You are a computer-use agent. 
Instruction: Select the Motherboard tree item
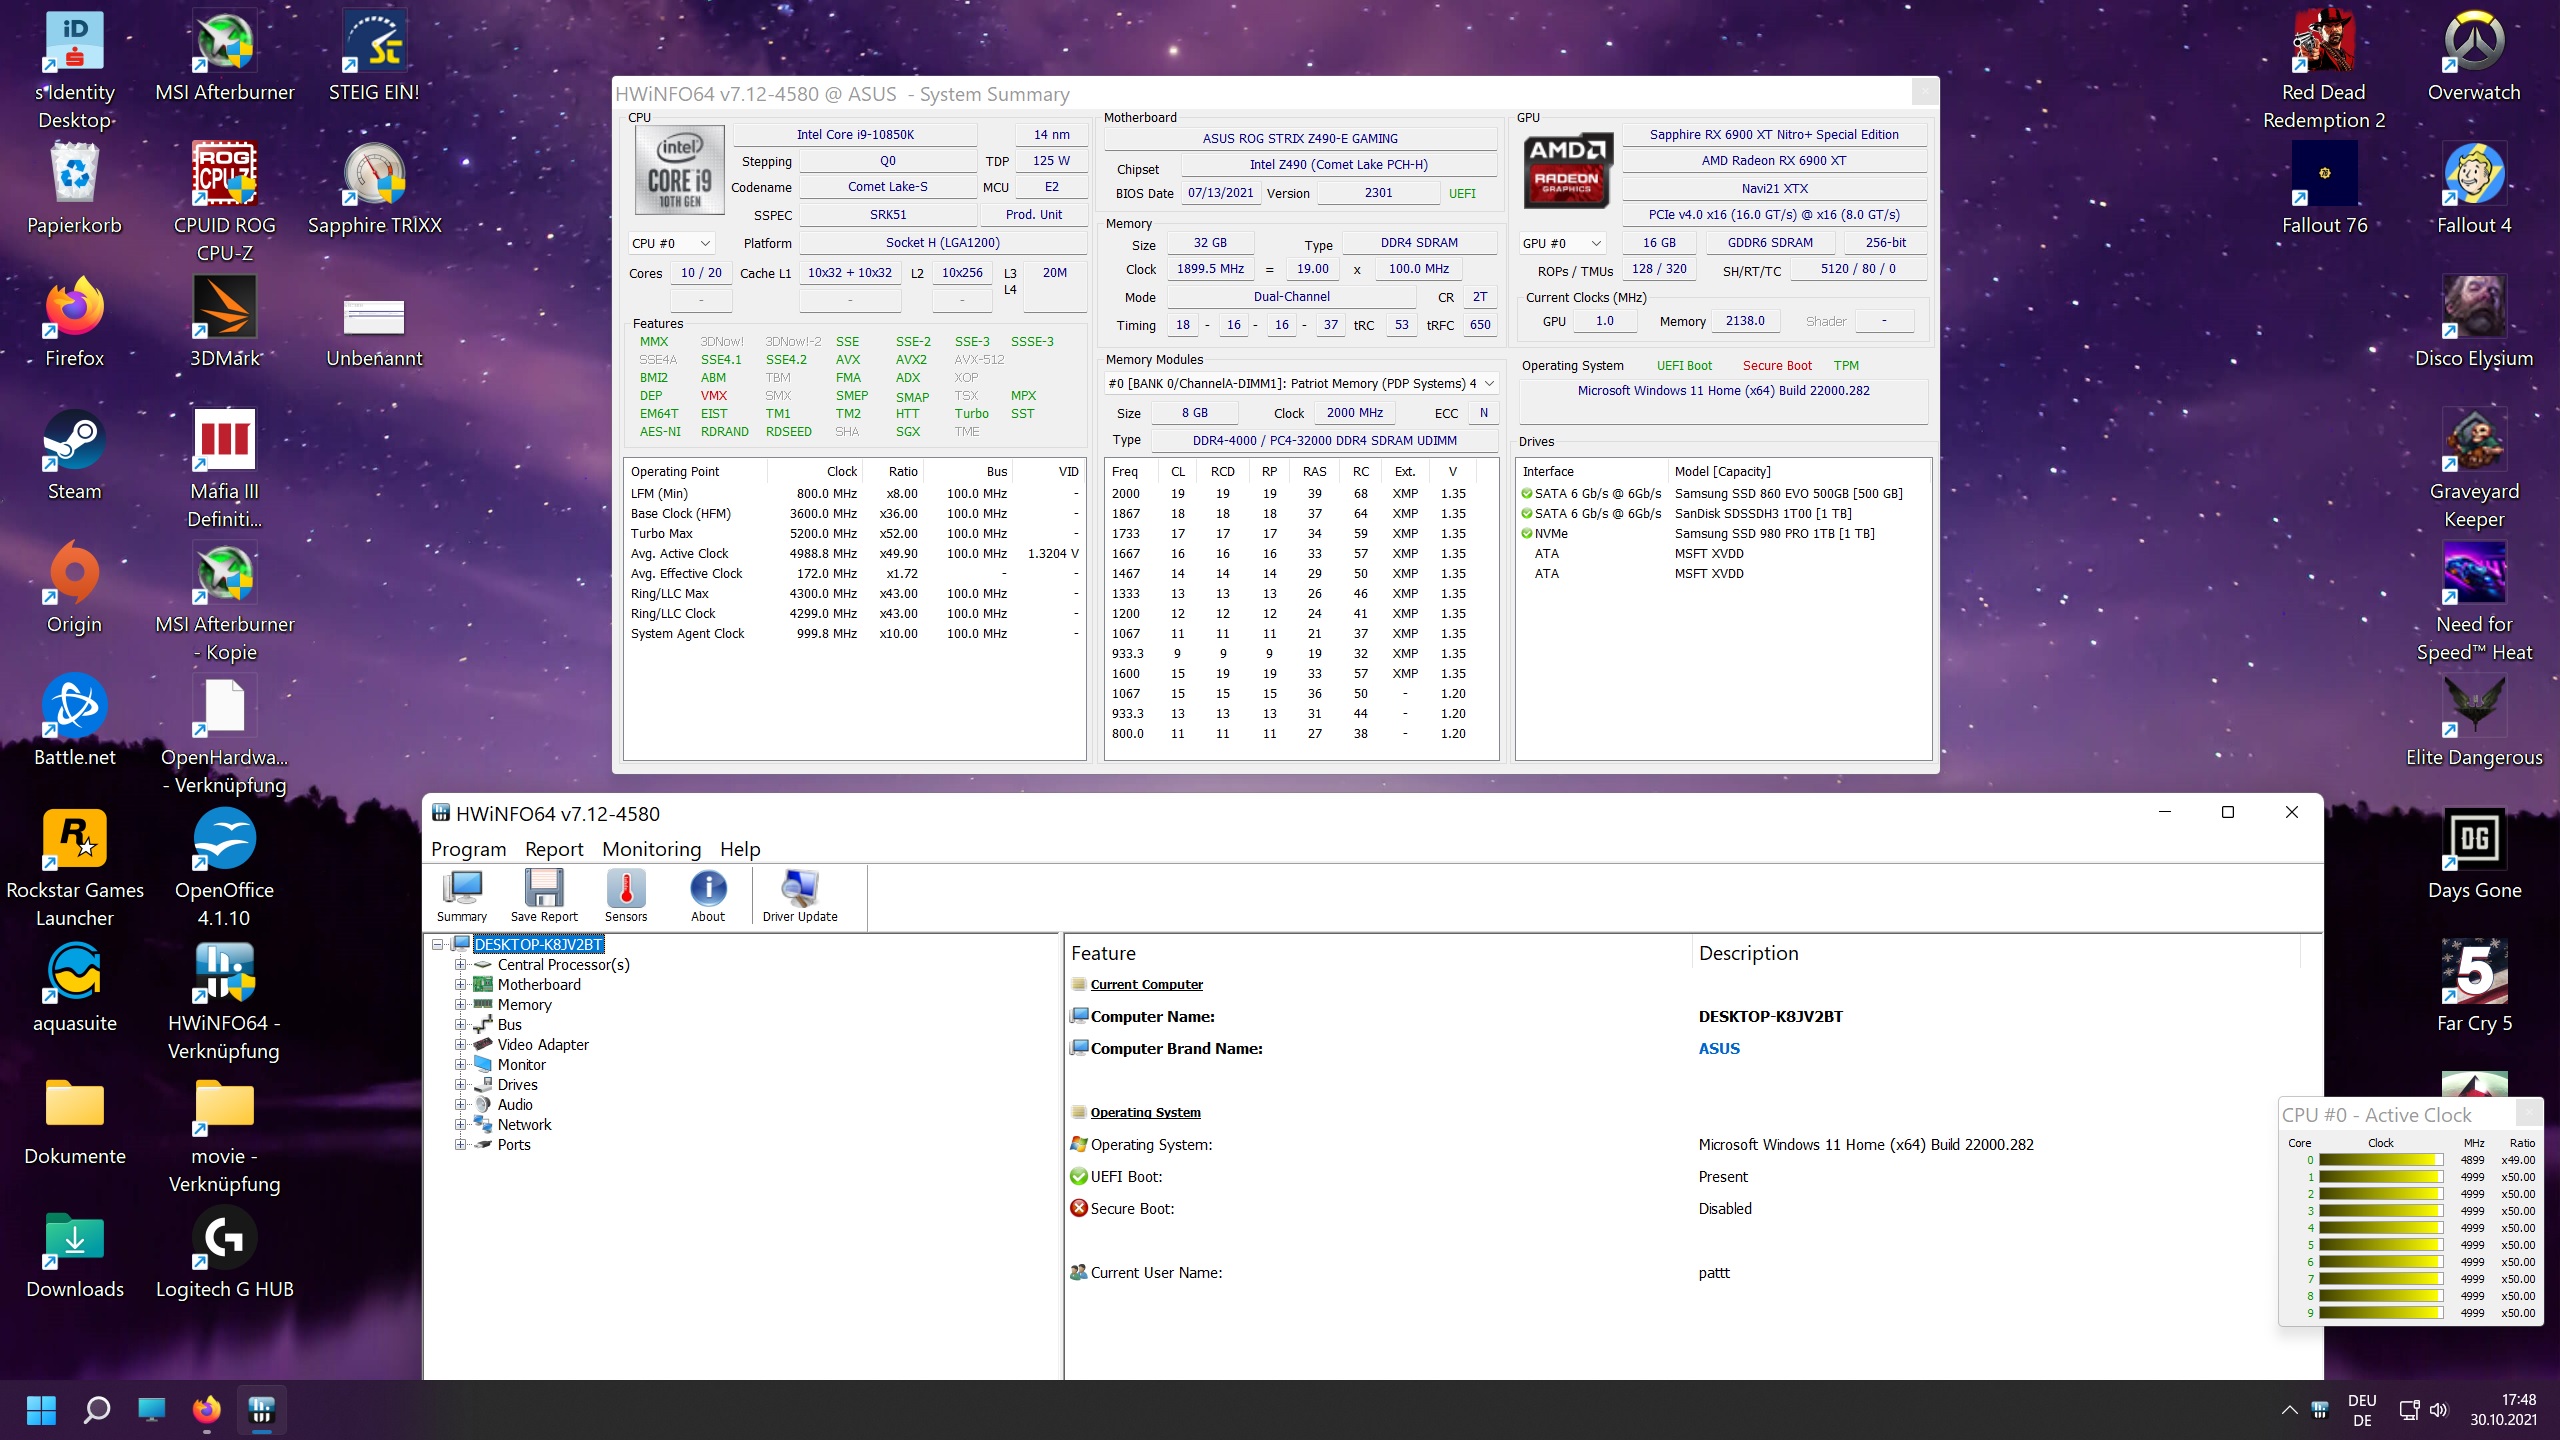click(539, 985)
